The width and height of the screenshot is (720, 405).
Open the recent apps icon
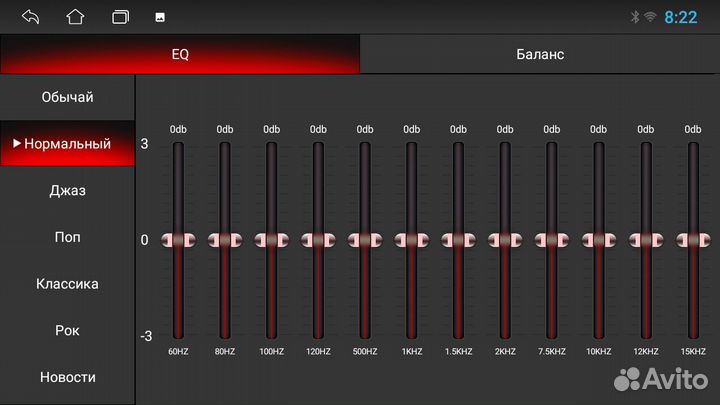point(121,17)
